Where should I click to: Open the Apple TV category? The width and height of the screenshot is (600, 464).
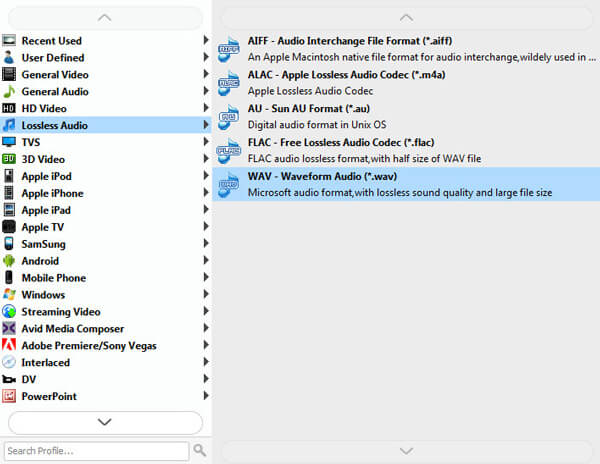pyautogui.click(x=106, y=227)
